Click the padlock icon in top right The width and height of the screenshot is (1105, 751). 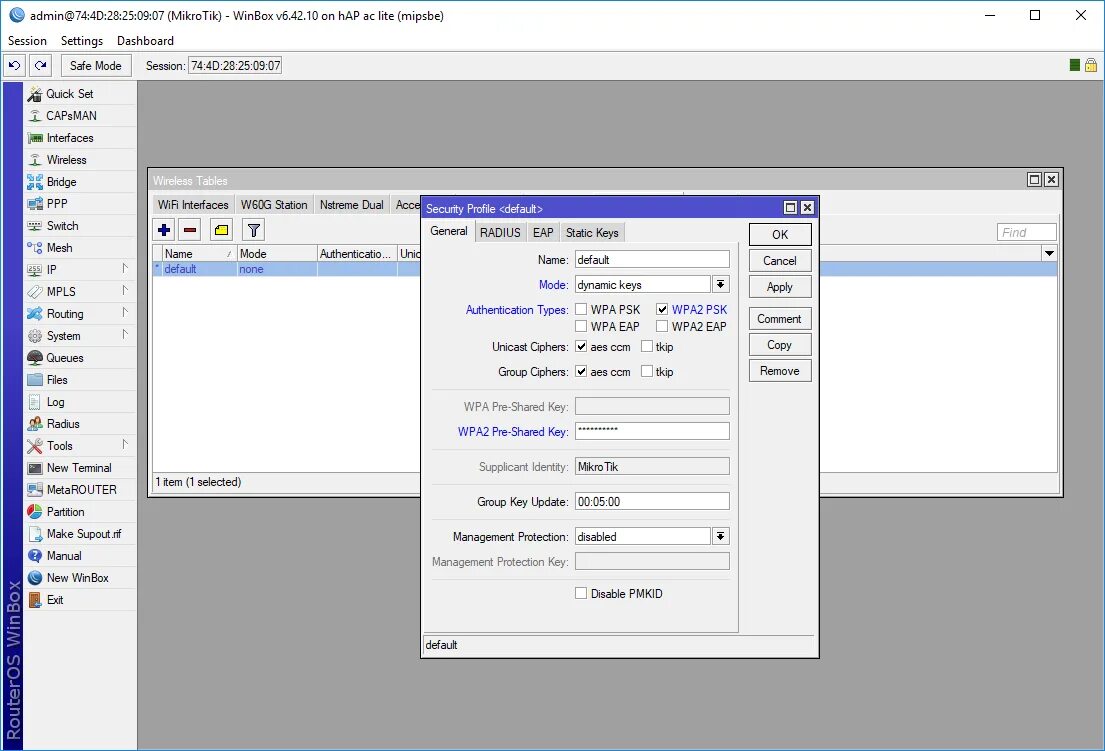(1091, 66)
